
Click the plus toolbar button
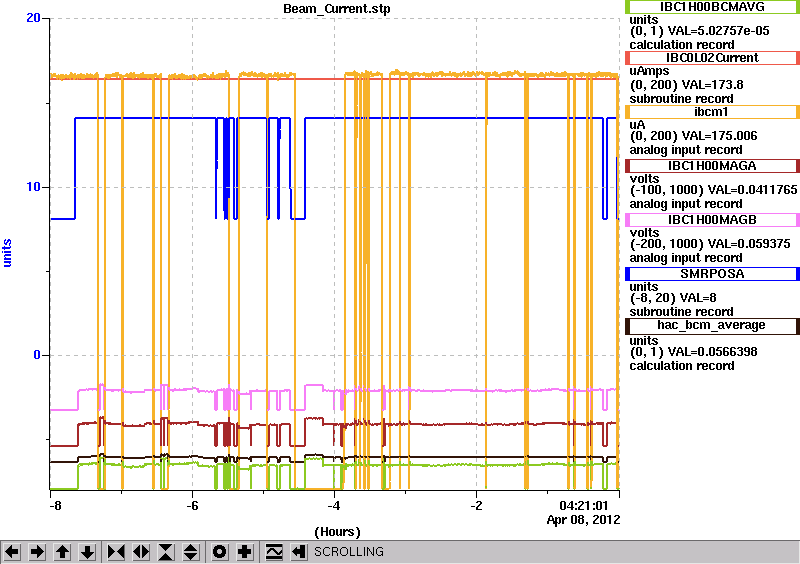click(245, 552)
